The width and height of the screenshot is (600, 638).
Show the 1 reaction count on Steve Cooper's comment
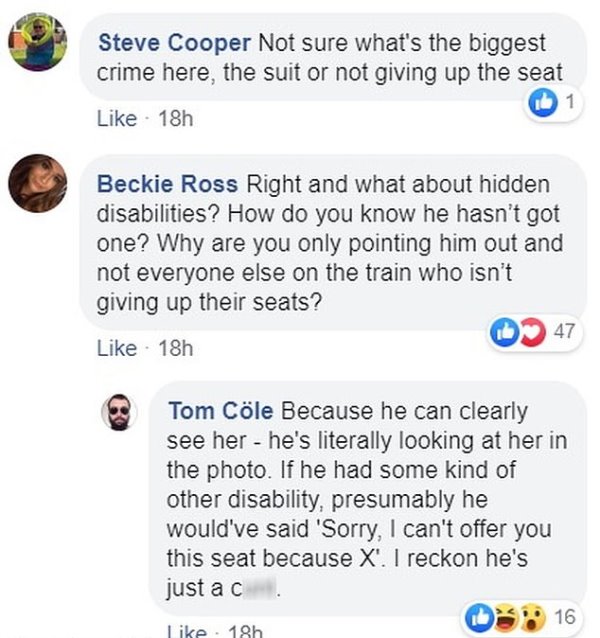click(x=569, y=102)
